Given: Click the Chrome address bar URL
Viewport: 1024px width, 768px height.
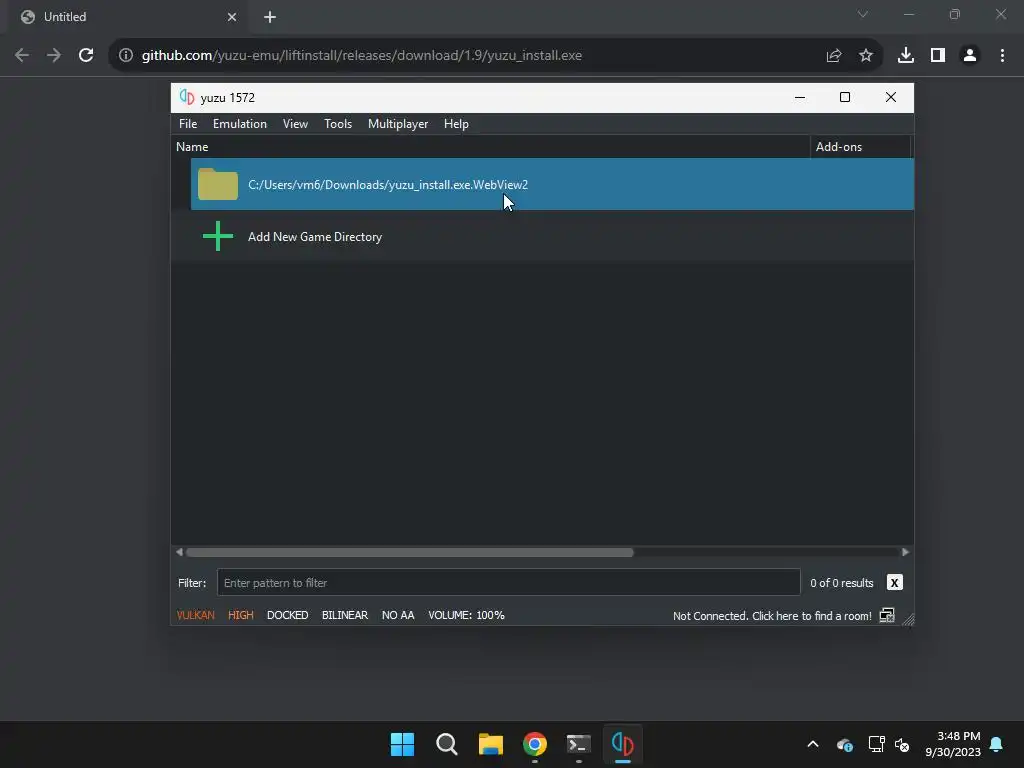Looking at the screenshot, I should click(x=362, y=56).
